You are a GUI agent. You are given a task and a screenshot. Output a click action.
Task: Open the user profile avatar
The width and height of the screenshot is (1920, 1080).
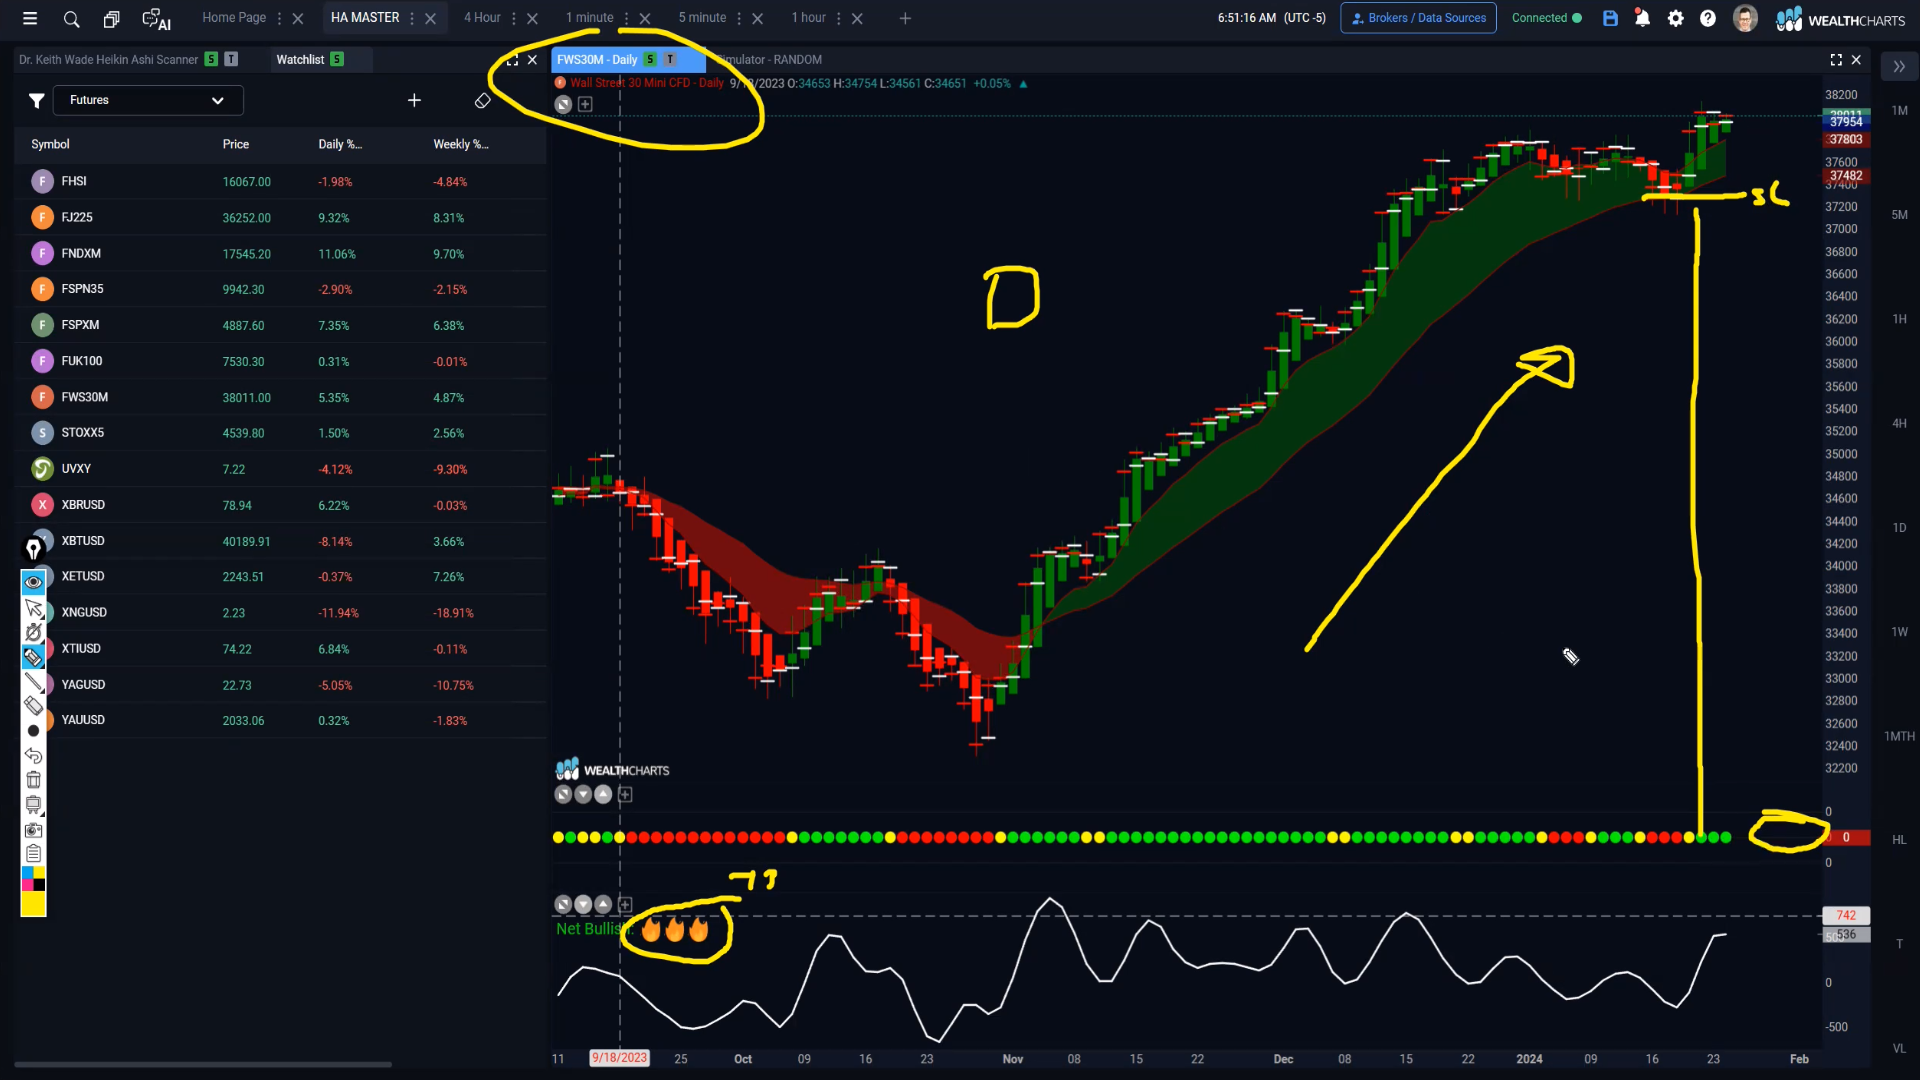tap(1745, 18)
